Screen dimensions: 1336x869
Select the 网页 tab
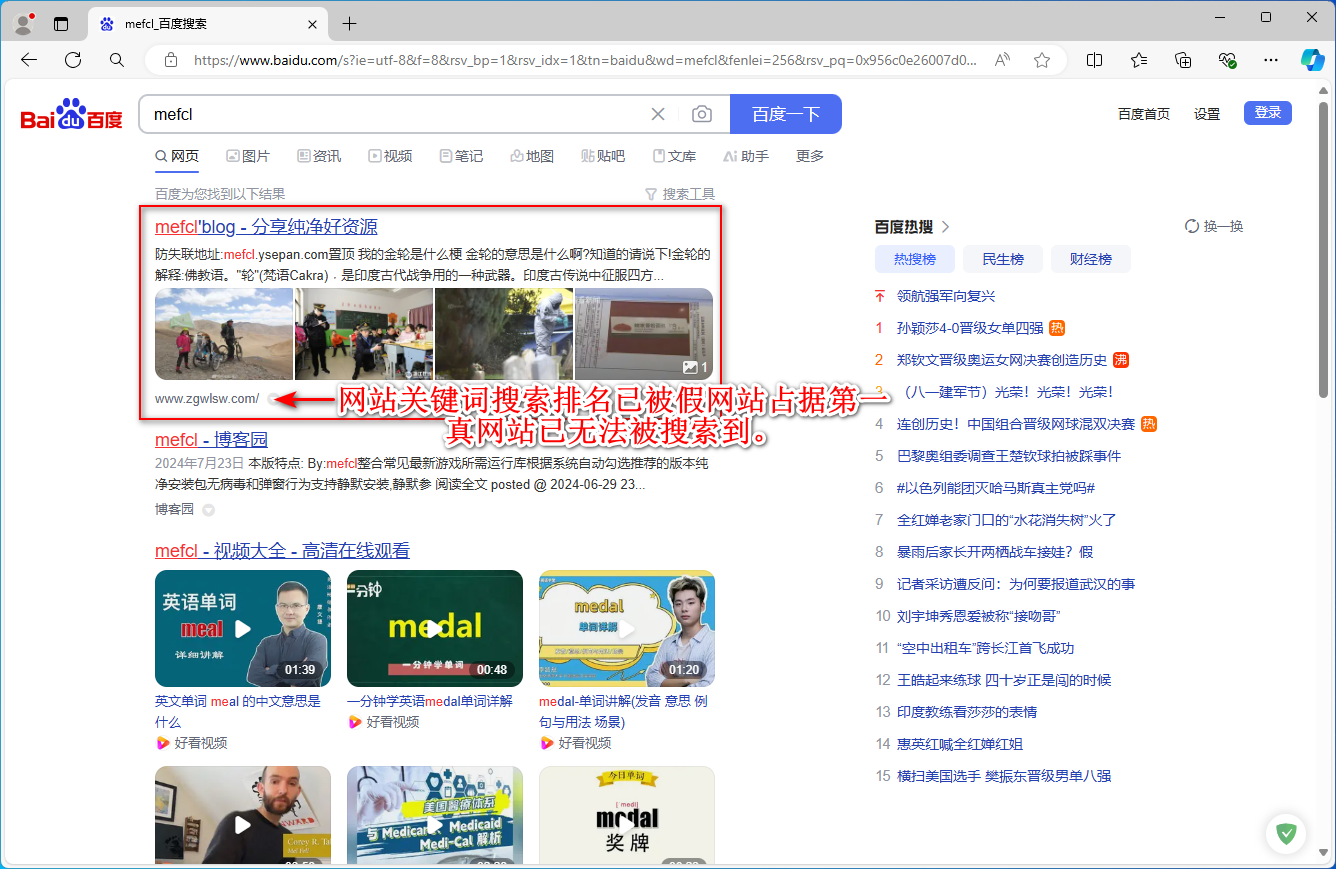(x=177, y=156)
